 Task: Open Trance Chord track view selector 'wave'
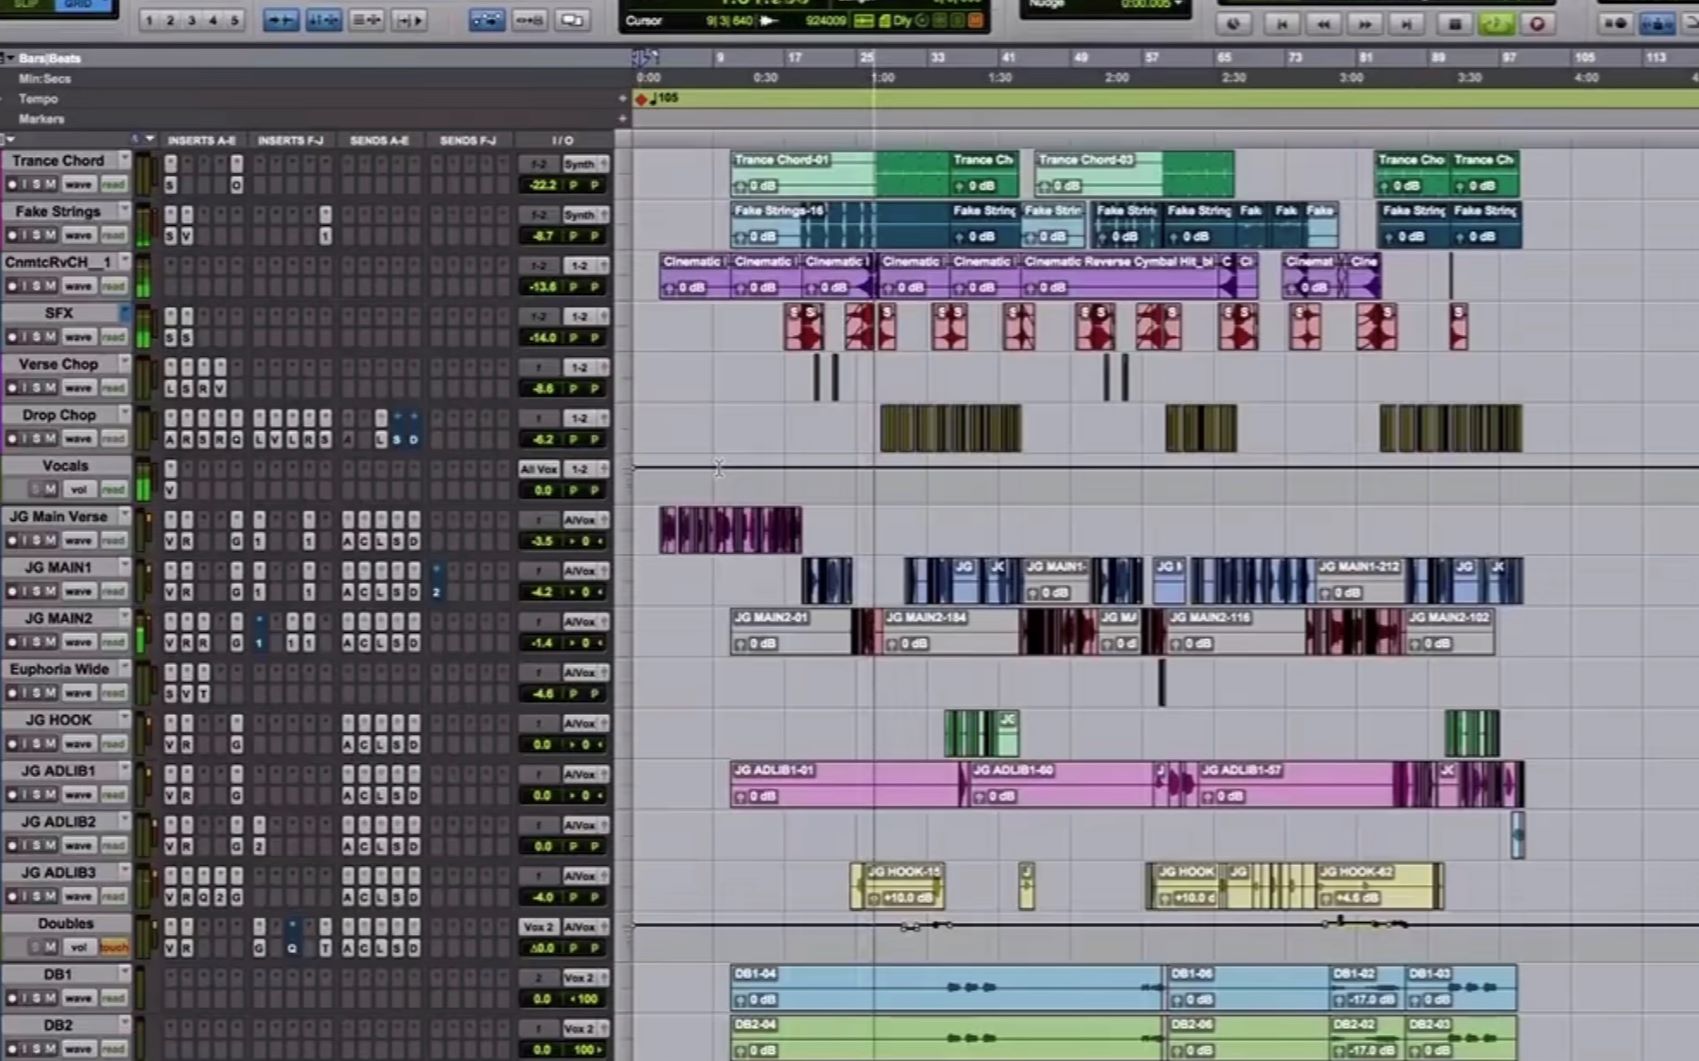coord(78,184)
